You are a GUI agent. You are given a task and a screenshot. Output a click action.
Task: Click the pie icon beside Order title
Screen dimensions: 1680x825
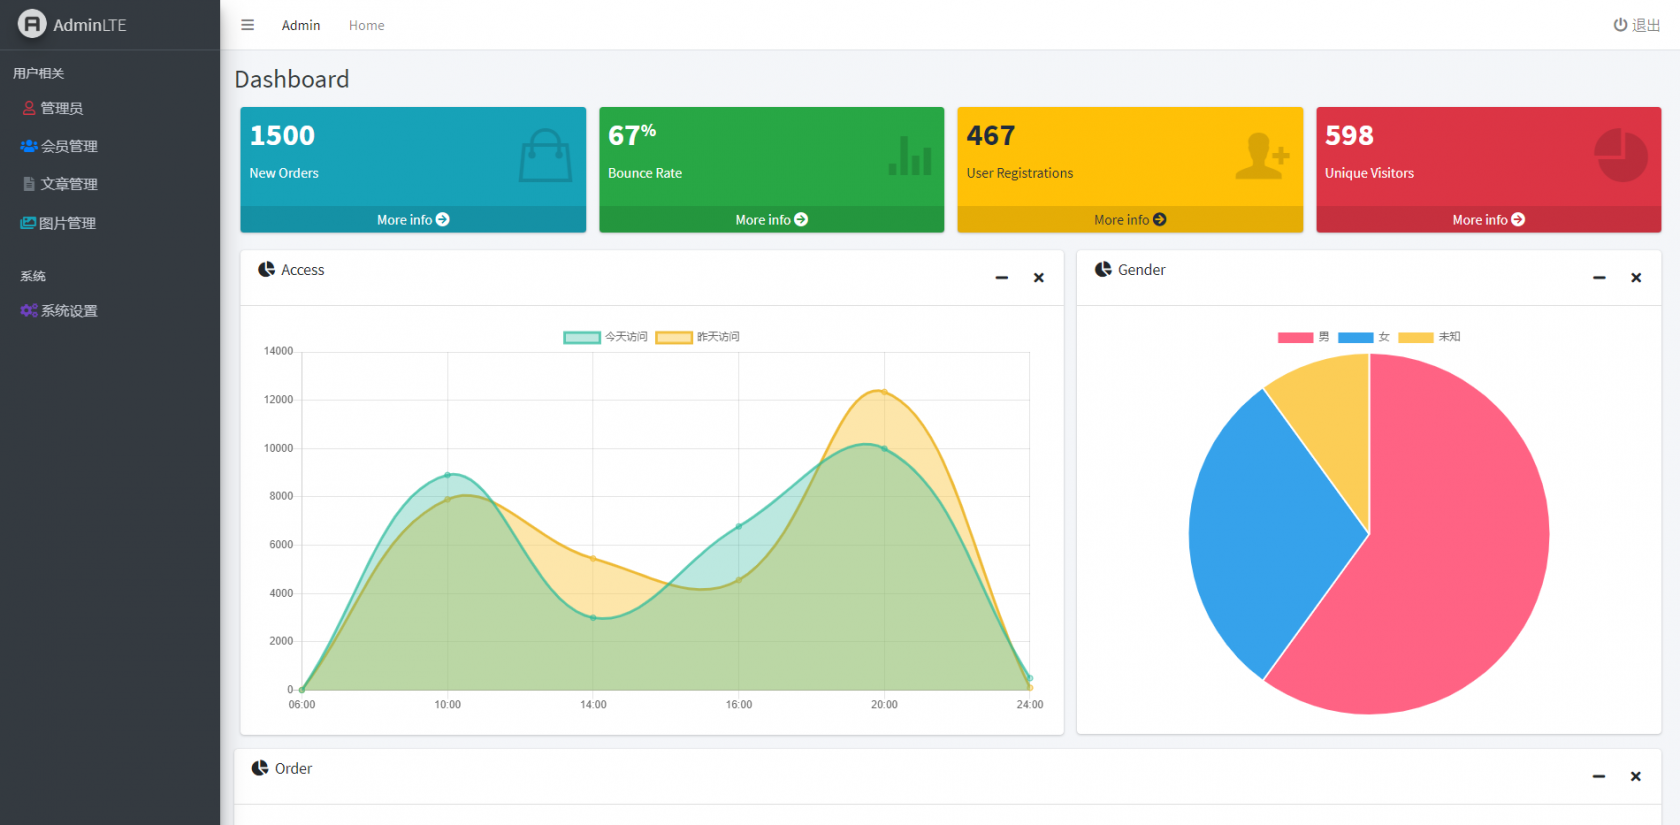(260, 768)
